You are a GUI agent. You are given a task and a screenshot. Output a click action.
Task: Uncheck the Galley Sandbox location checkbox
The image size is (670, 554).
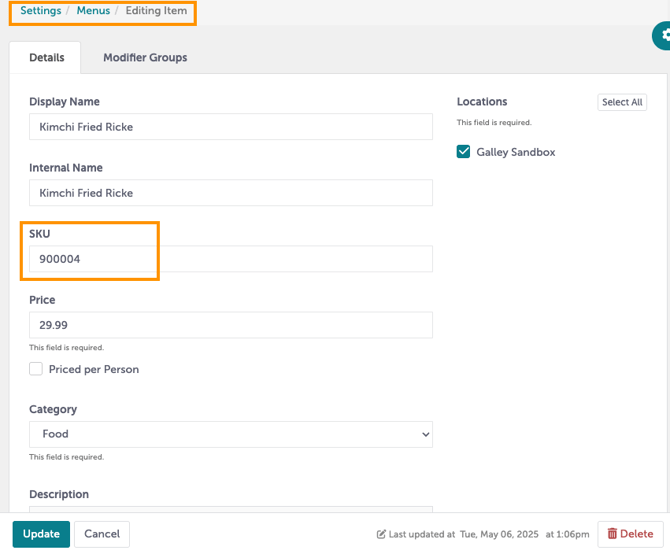point(464,152)
